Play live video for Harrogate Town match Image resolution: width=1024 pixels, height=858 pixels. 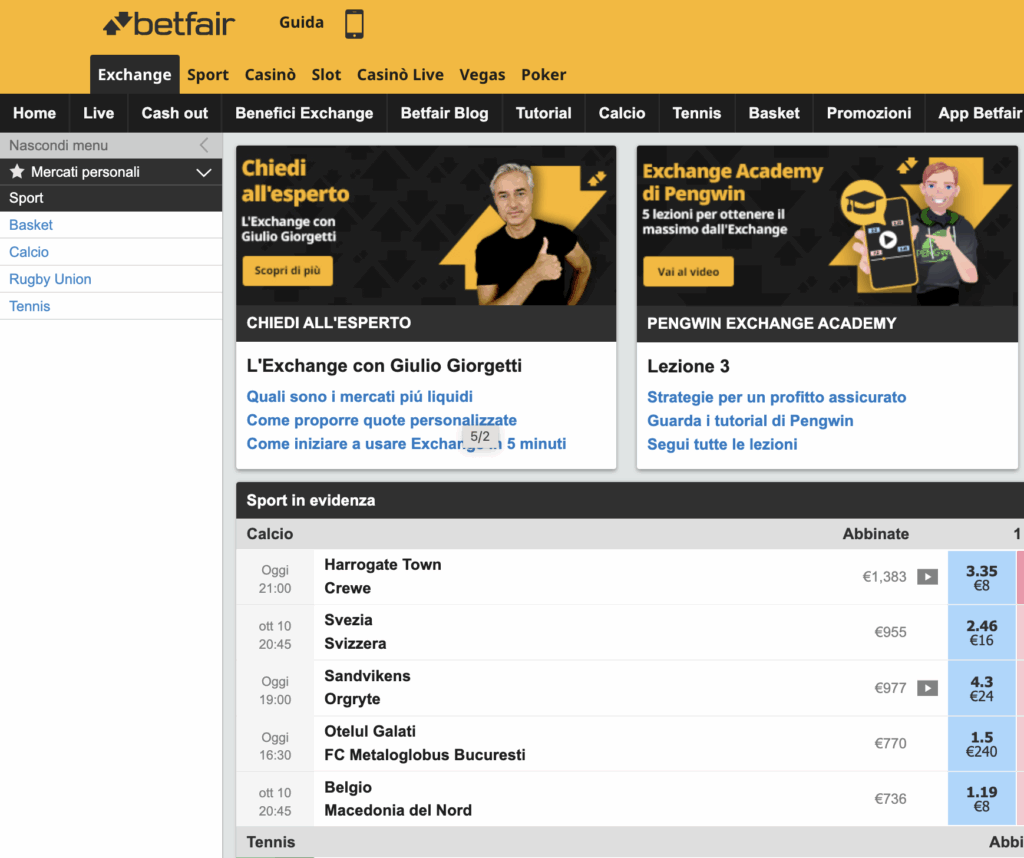point(927,577)
